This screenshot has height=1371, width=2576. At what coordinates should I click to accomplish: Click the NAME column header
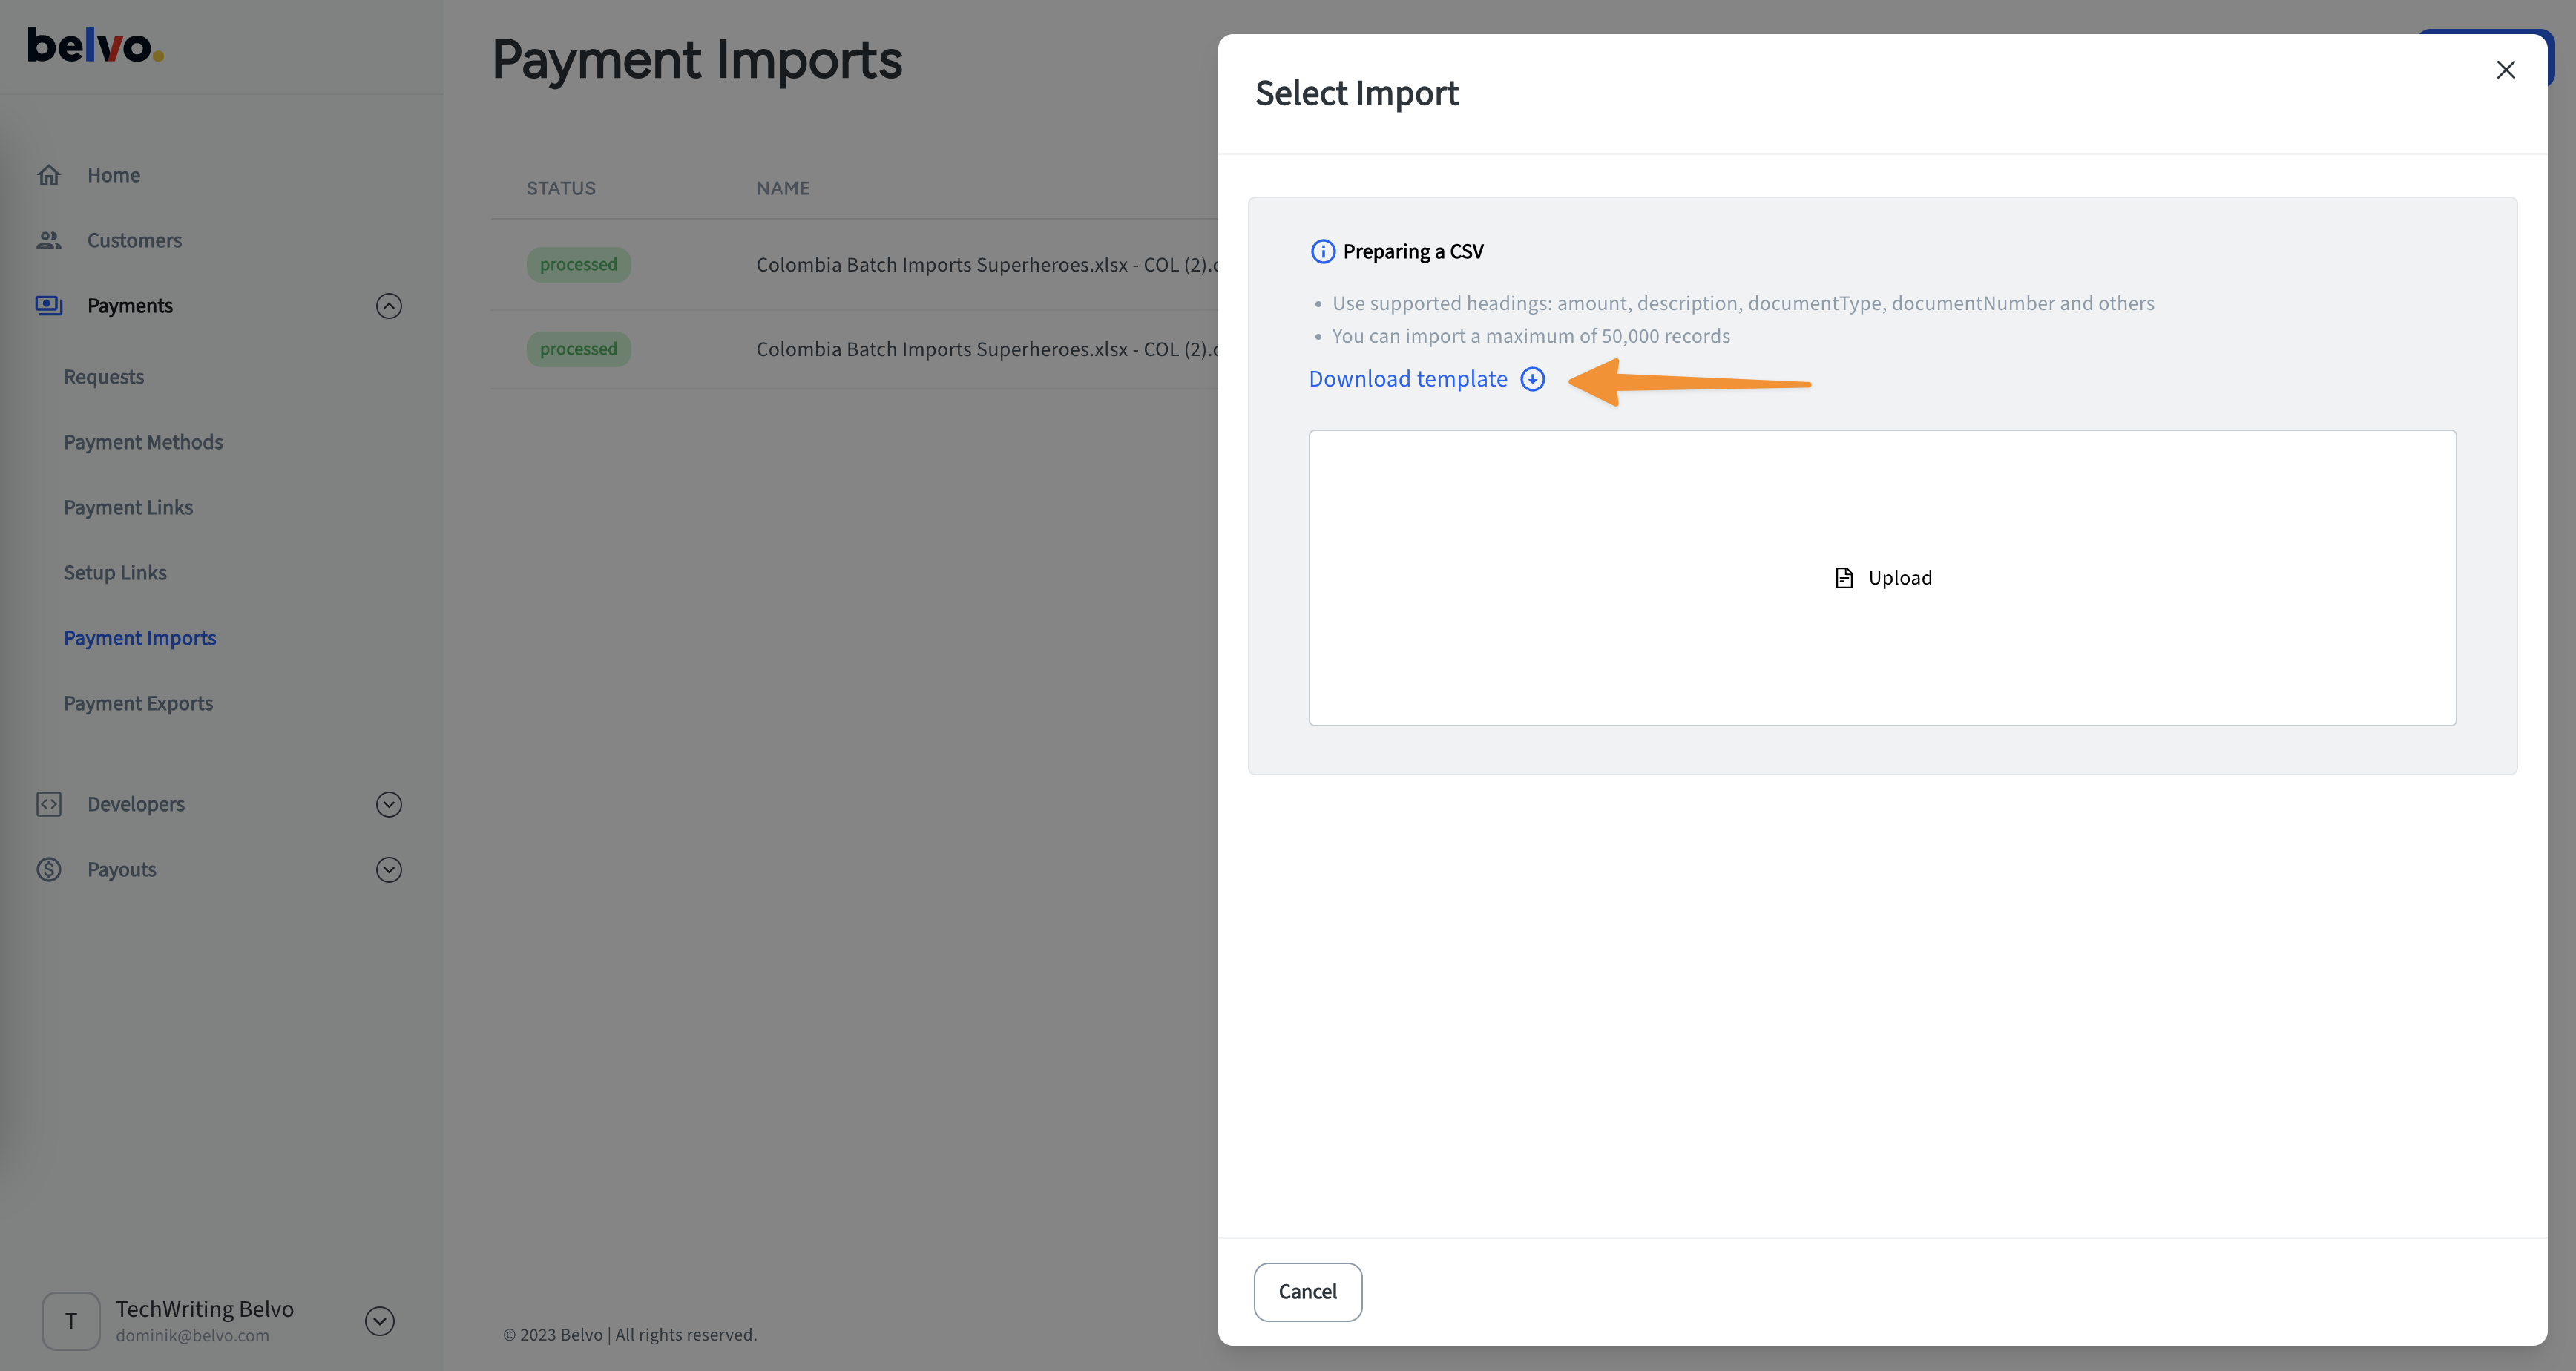click(x=783, y=188)
